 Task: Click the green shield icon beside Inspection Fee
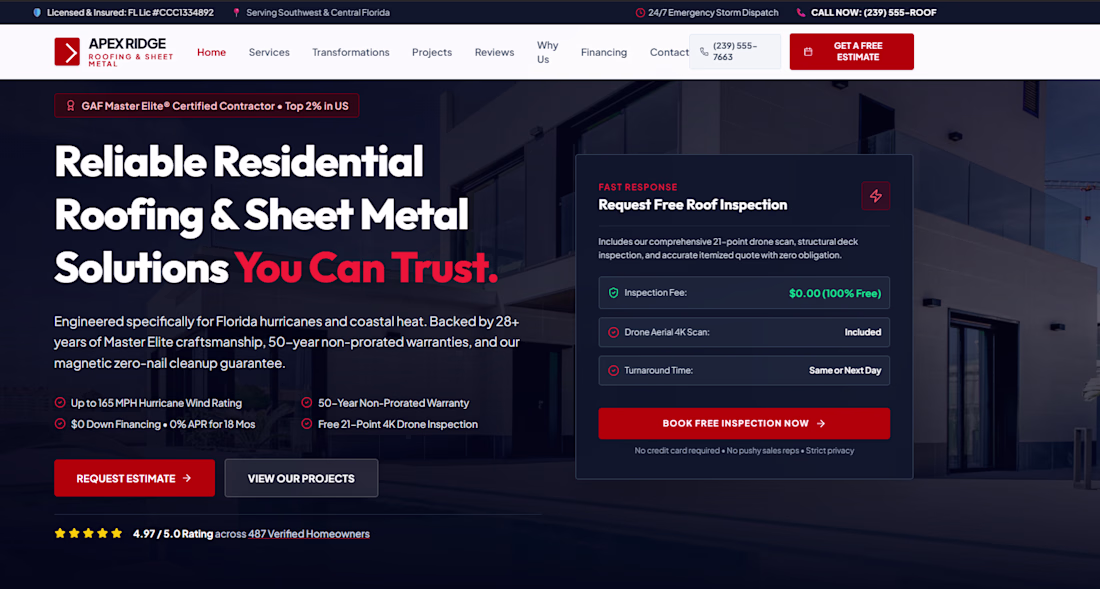tap(613, 293)
